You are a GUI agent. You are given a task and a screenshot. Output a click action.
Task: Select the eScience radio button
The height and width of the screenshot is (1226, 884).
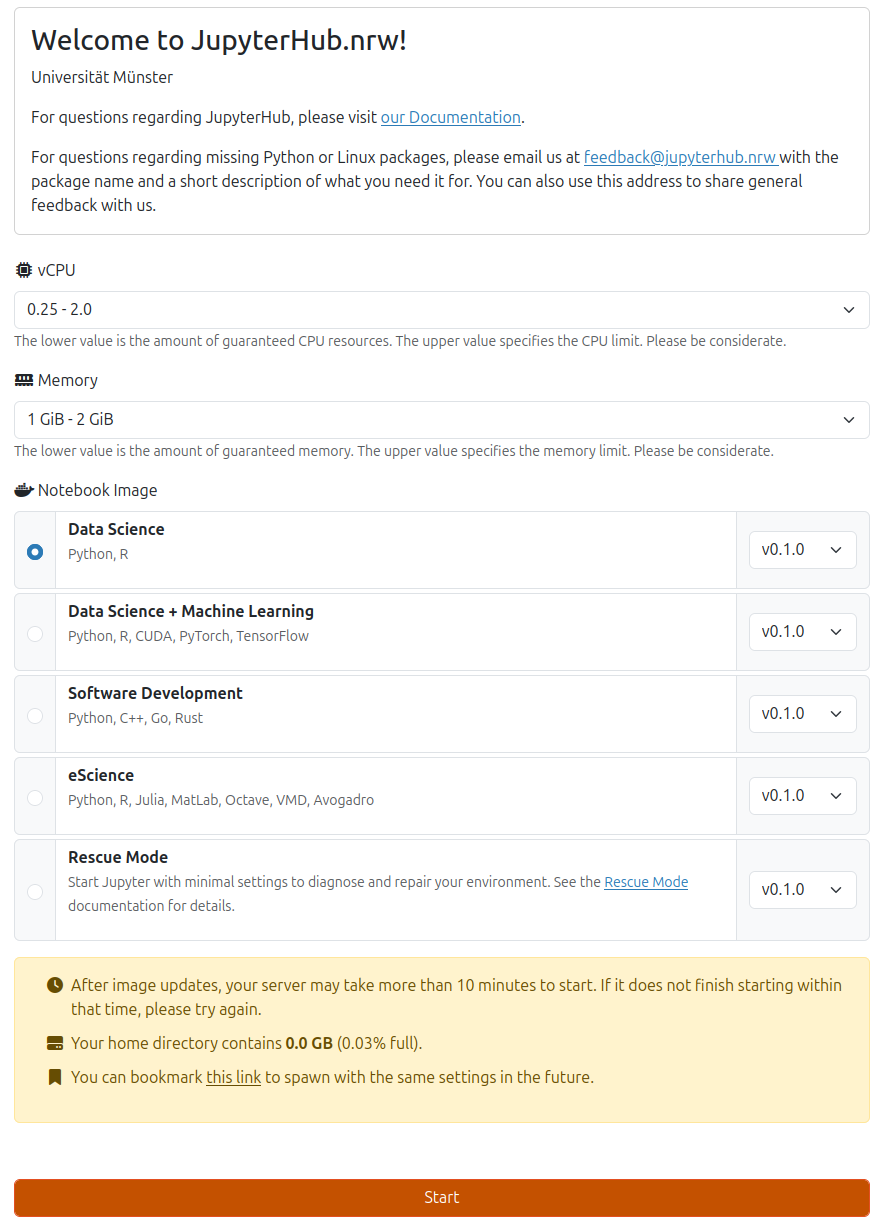(35, 798)
